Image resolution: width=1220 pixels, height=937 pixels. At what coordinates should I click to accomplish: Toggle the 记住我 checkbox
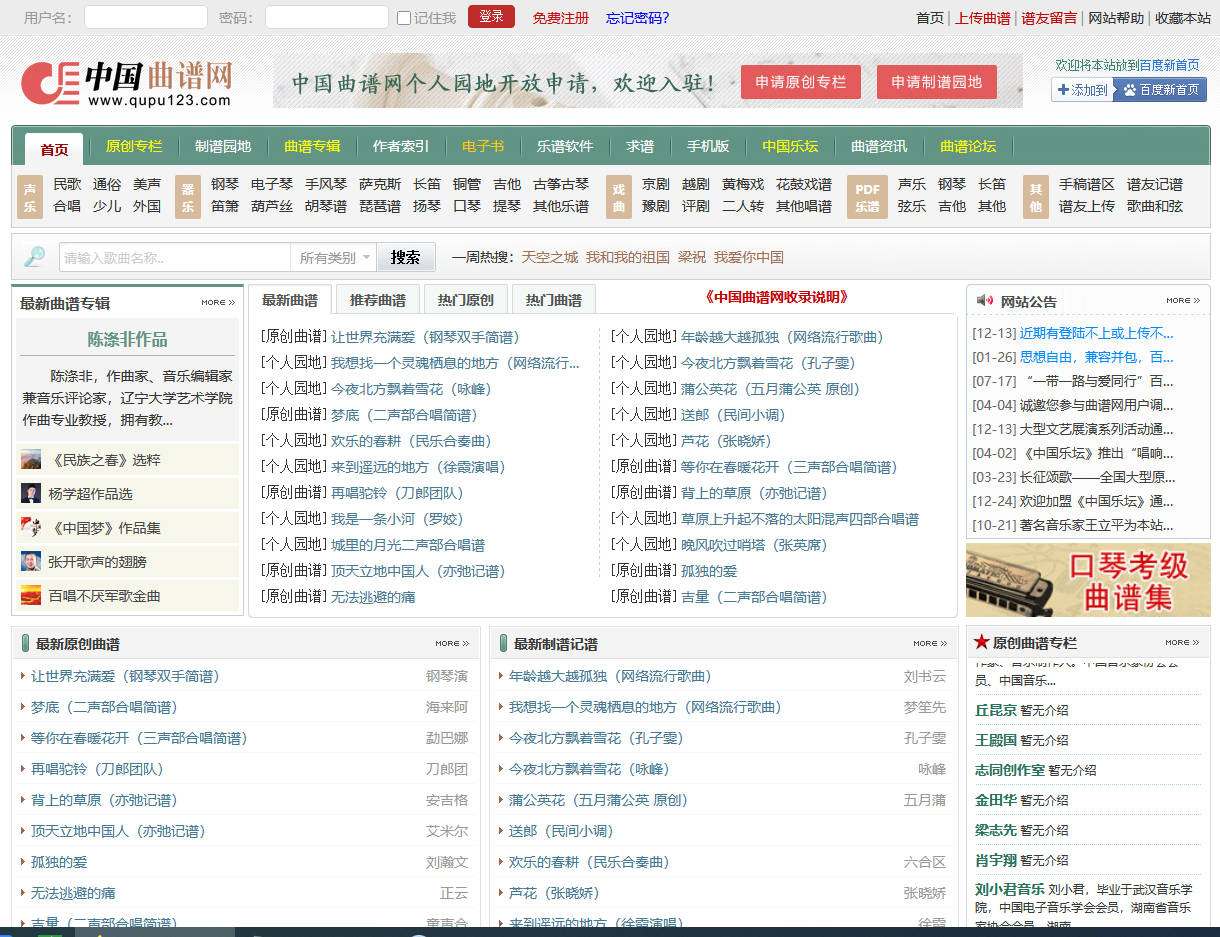point(404,18)
